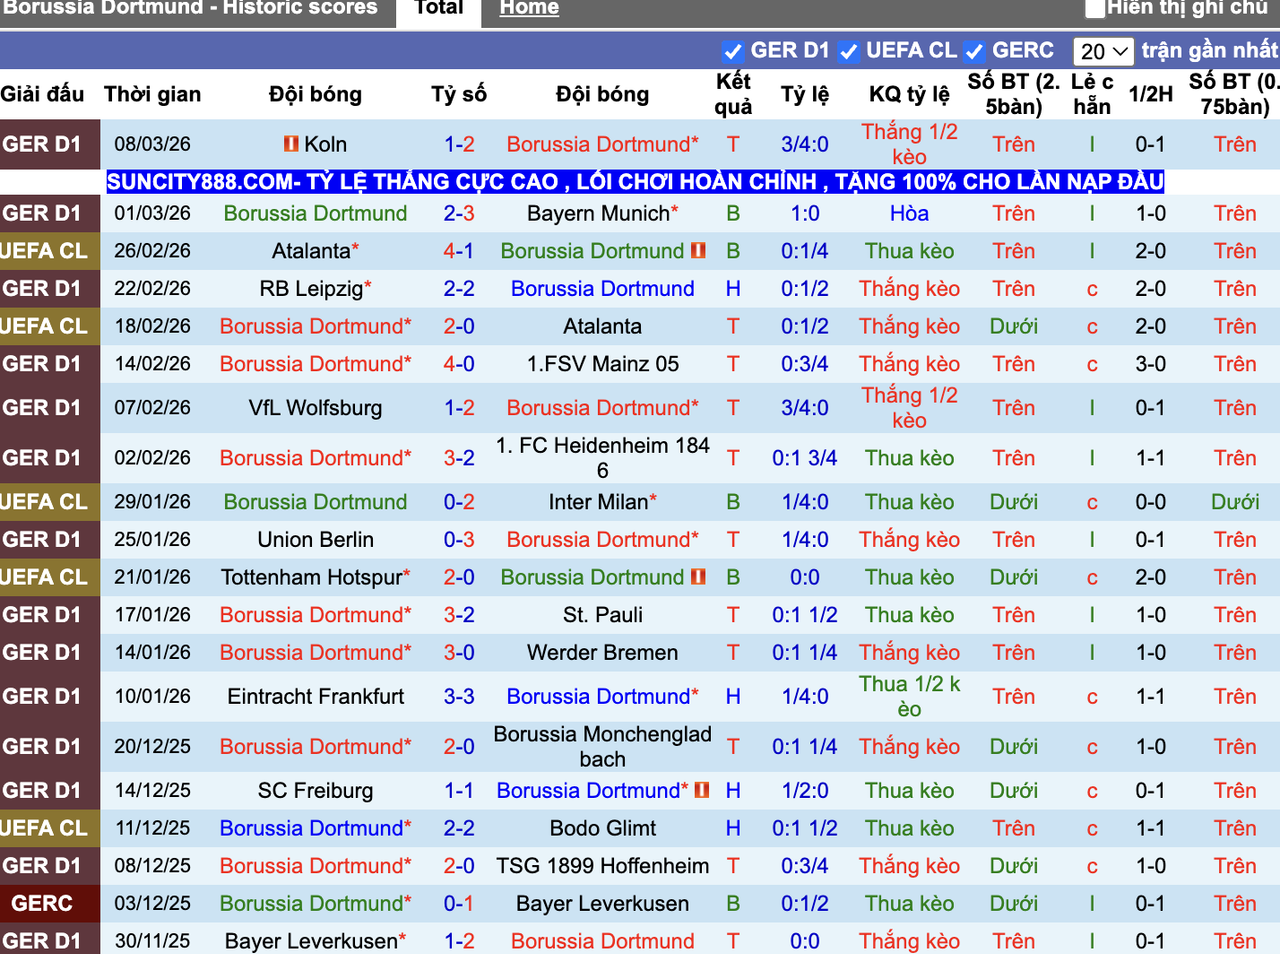Click the Tỷ số column header
The height and width of the screenshot is (954, 1280).
tap(459, 94)
